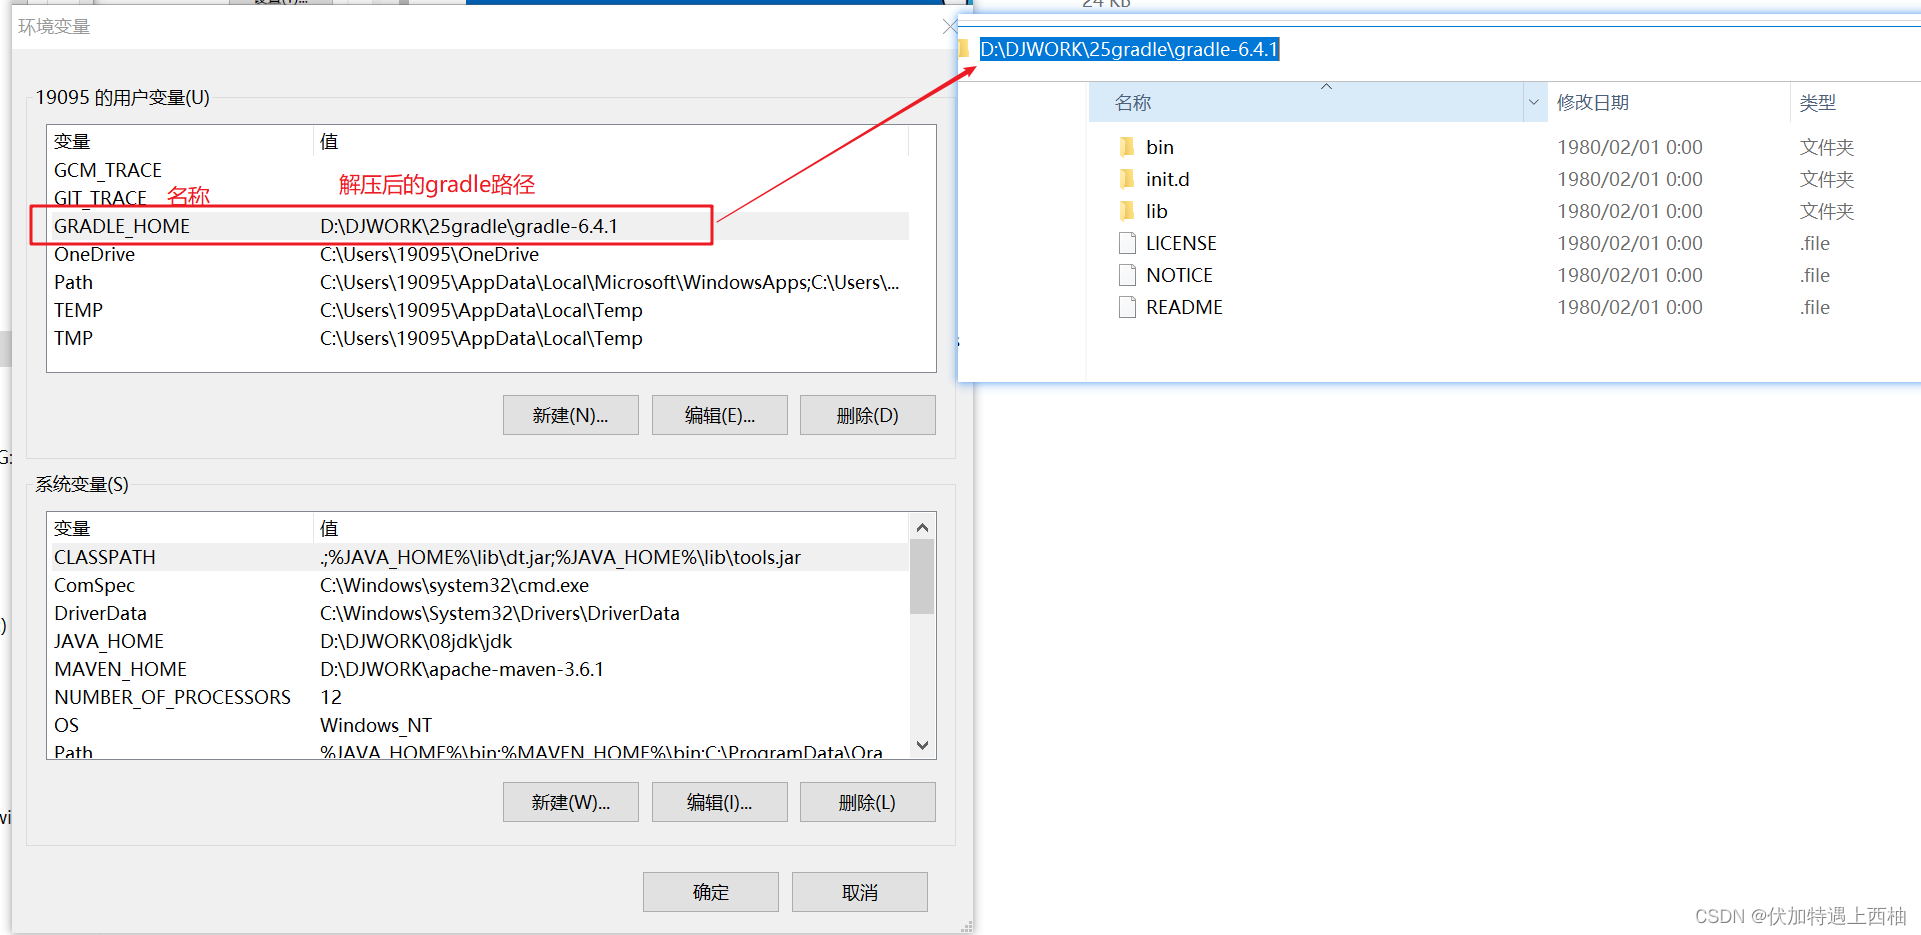The height and width of the screenshot is (935, 1921).
Task: Select the TMP user variable
Action: click(x=480, y=338)
